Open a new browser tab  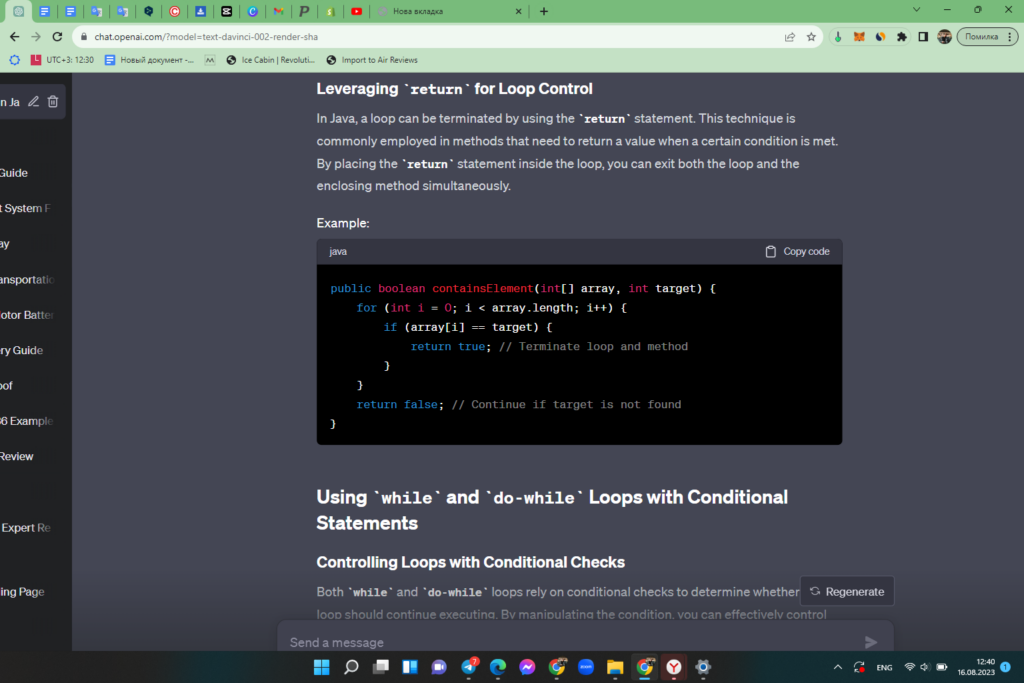543,11
